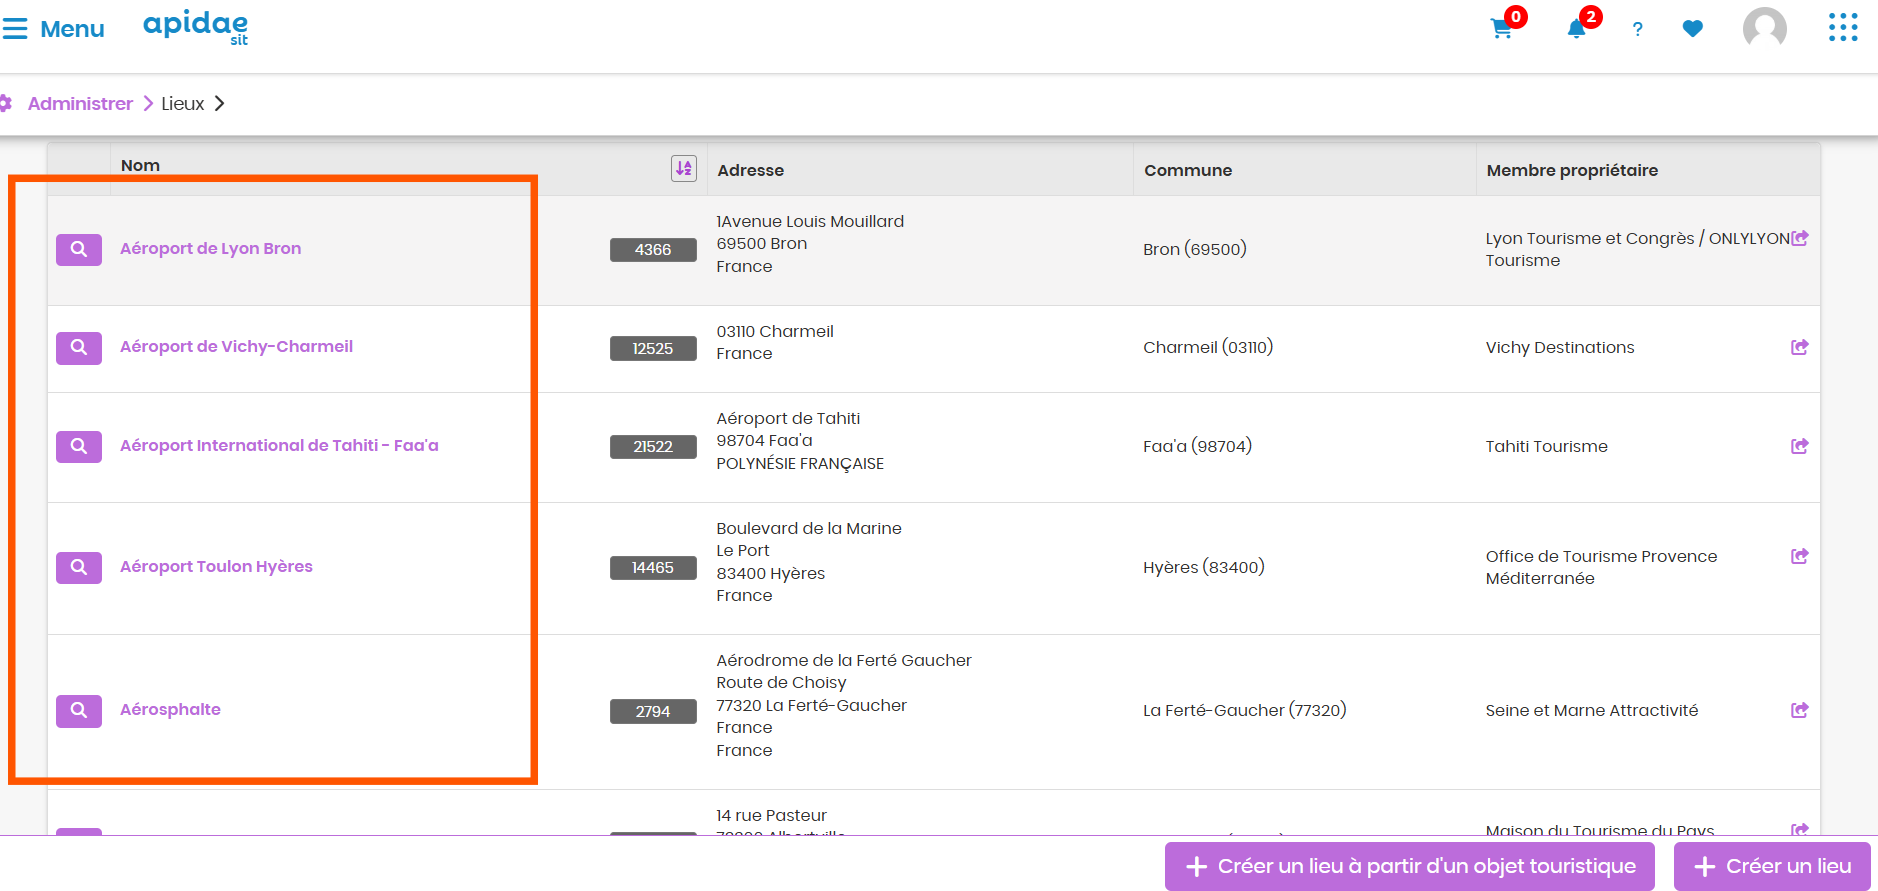Image resolution: width=1878 pixels, height=891 pixels.
Task: Open Aérosphalte link
Action: tap(170, 709)
